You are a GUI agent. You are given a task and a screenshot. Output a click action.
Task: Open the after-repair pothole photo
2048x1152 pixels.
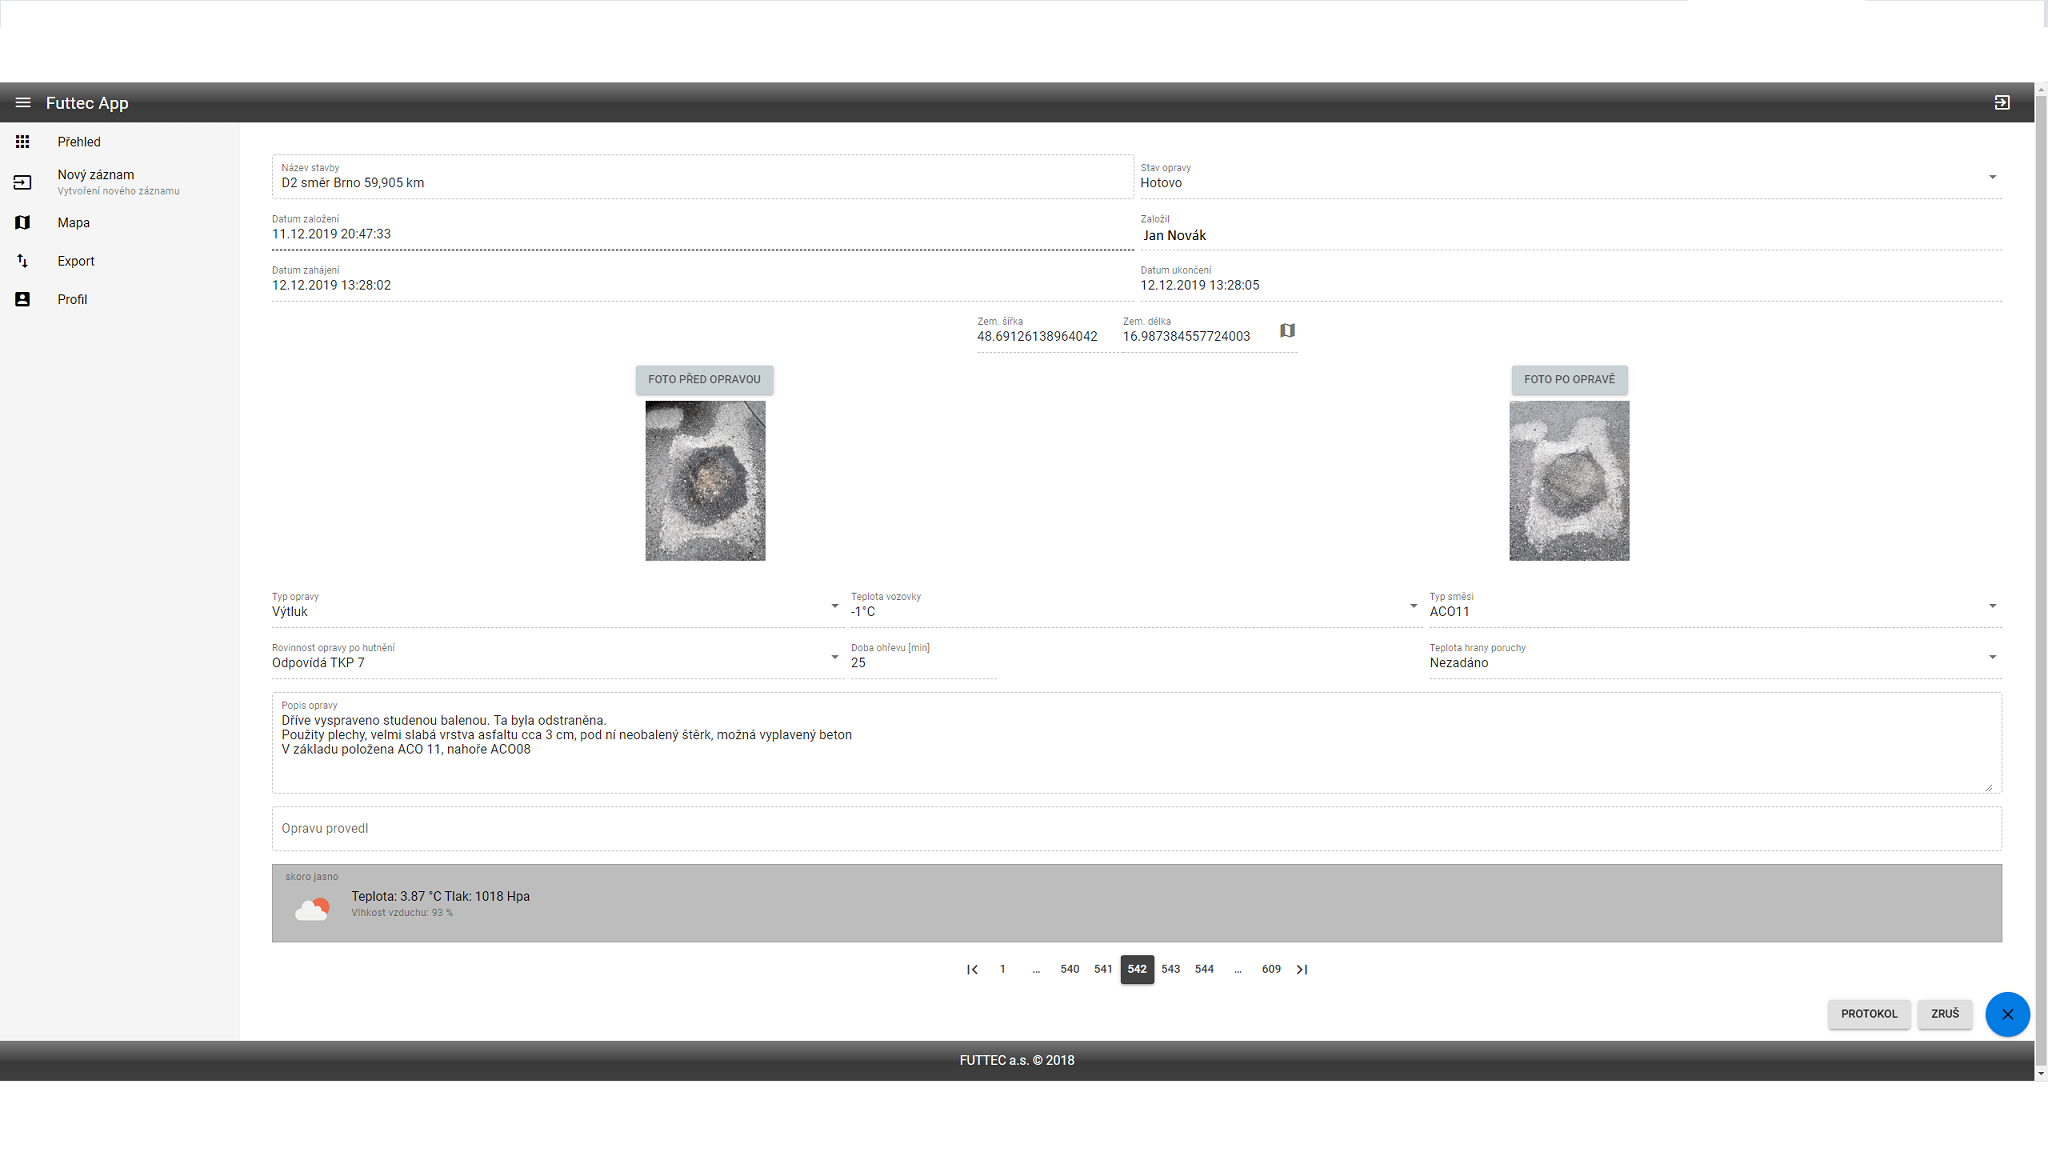[1569, 481]
